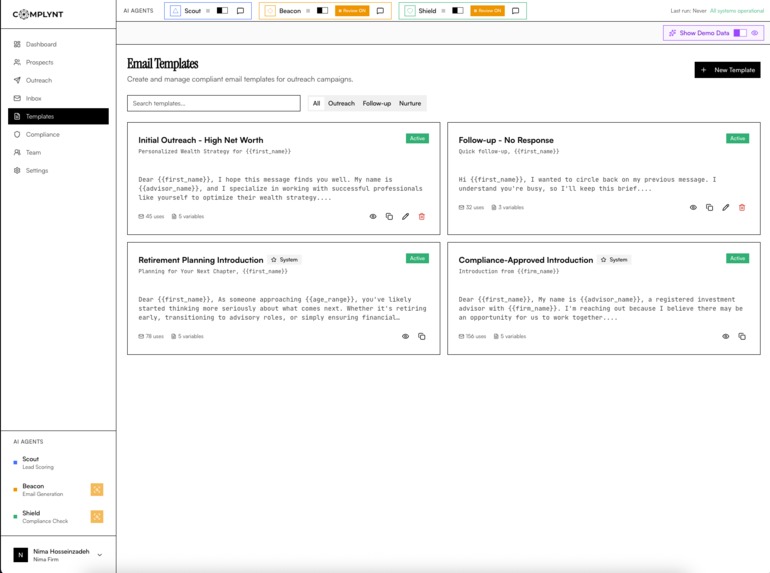
Task: Open the Compliance-Approved Introduction title
Action: coord(526,260)
